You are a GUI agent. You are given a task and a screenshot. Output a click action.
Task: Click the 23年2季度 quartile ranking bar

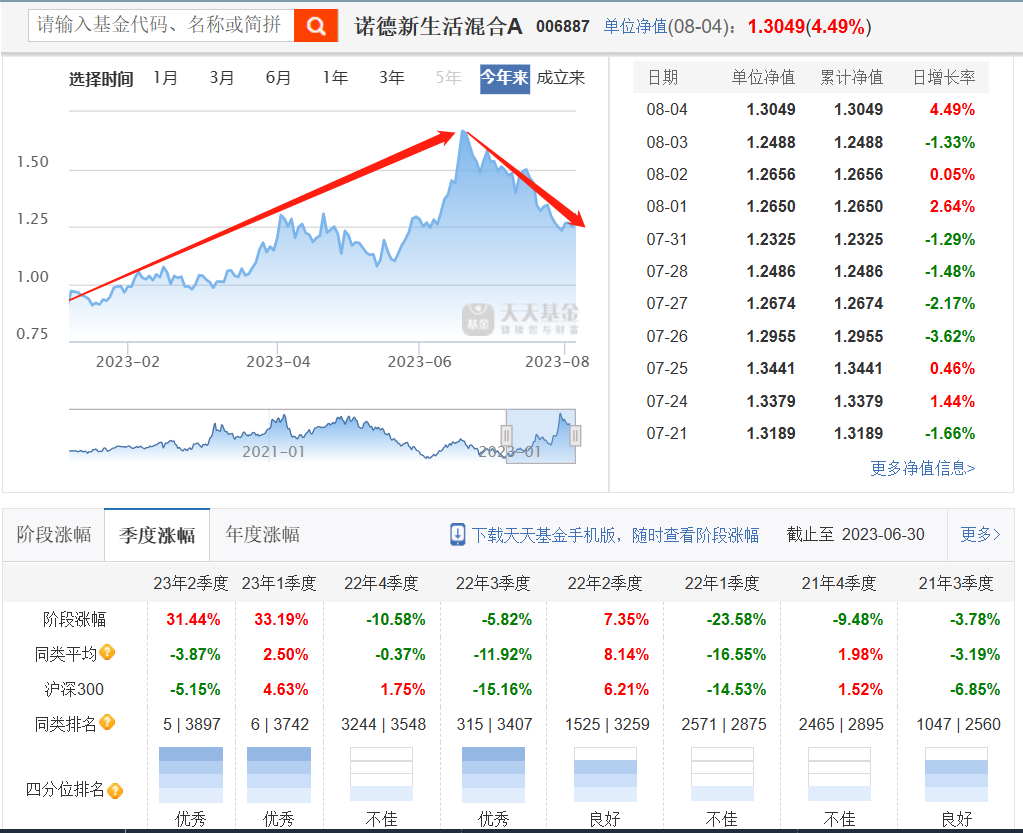(191, 774)
